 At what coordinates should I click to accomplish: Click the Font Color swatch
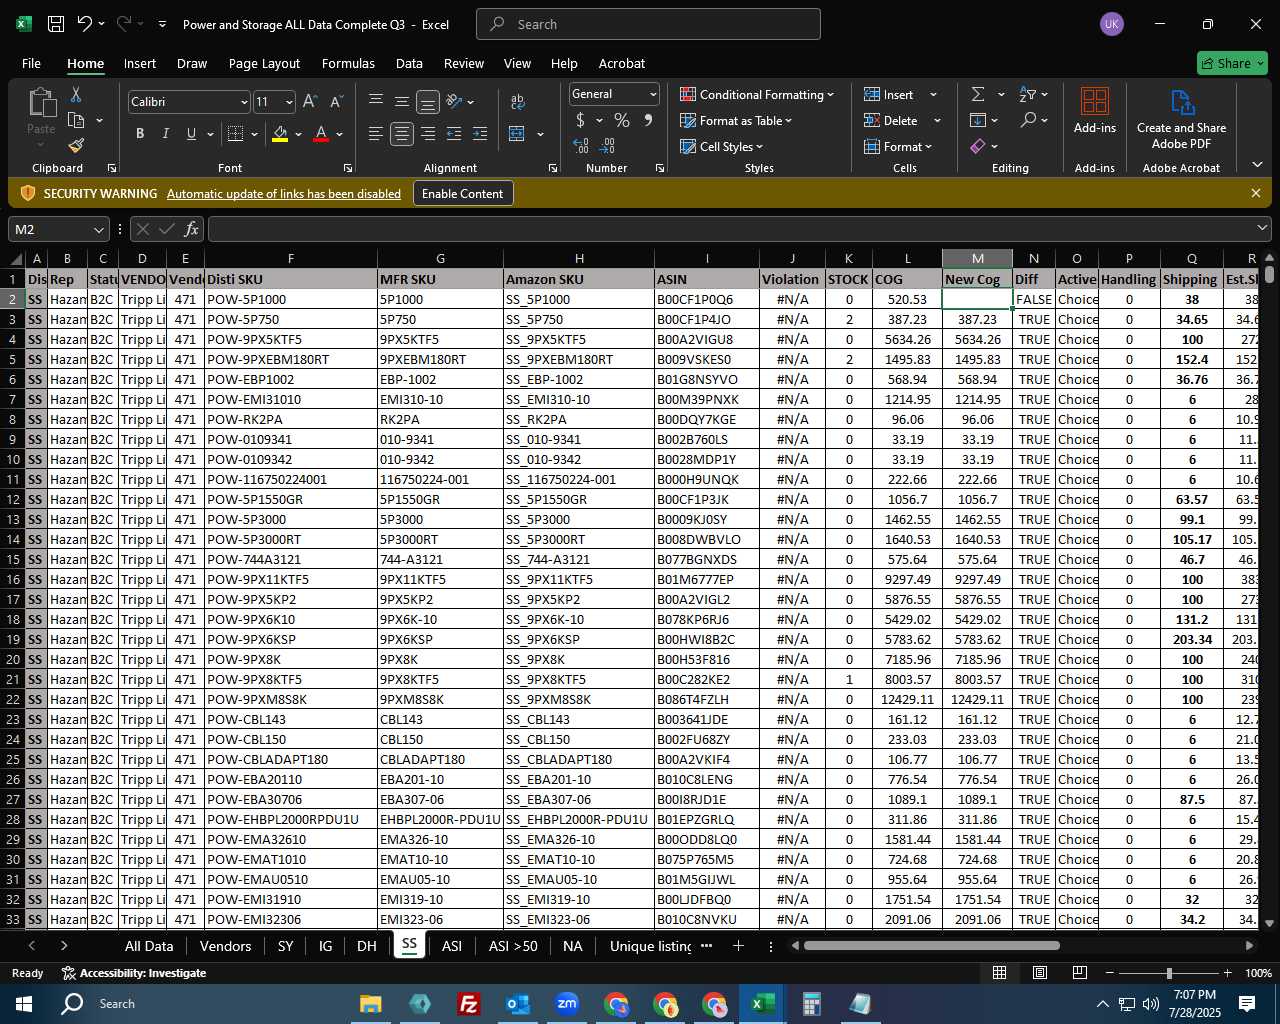(321, 134)
